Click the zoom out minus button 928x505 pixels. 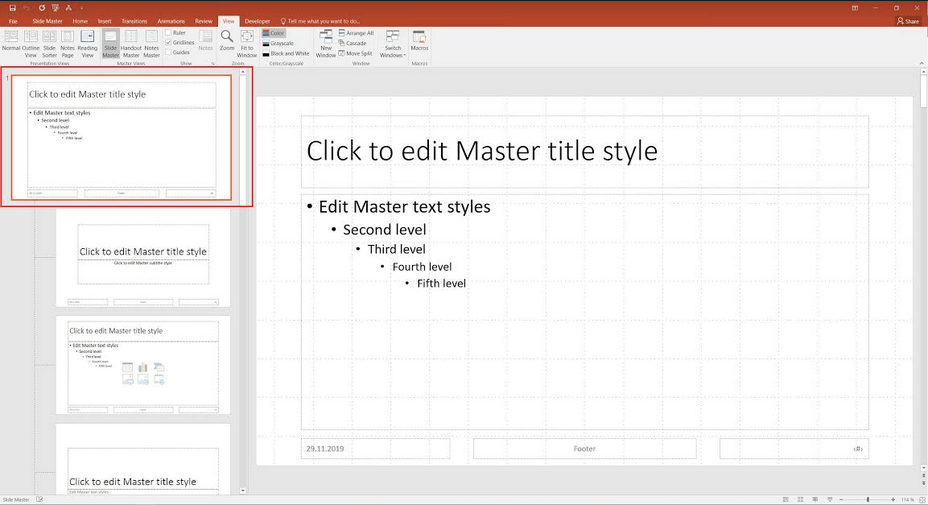841,500
